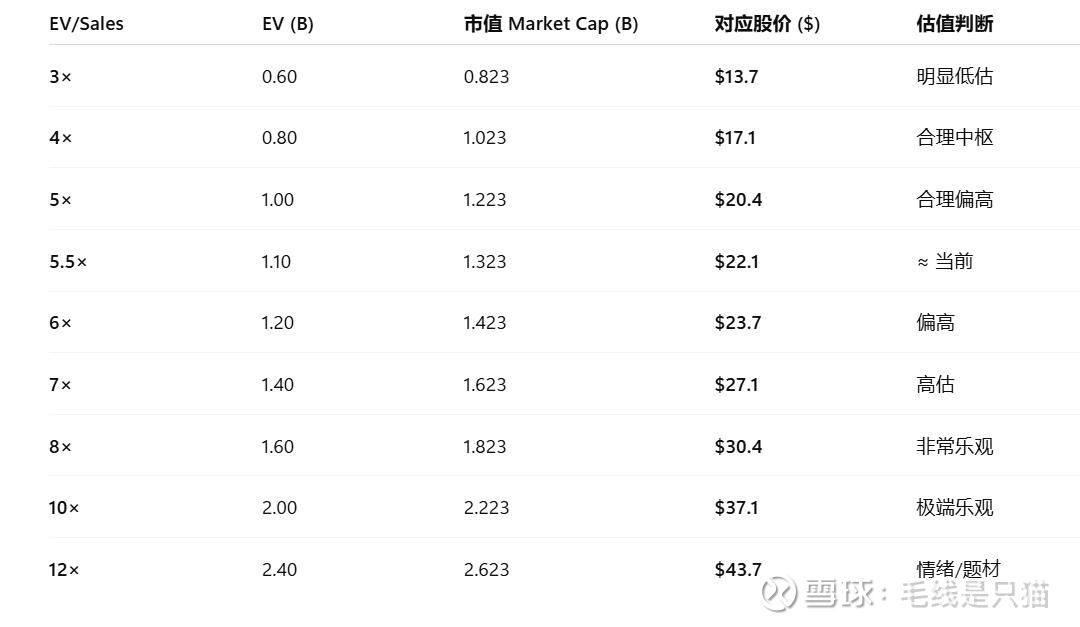
Task: Click the 1.823 market cap value
Action: click(485, 446)
